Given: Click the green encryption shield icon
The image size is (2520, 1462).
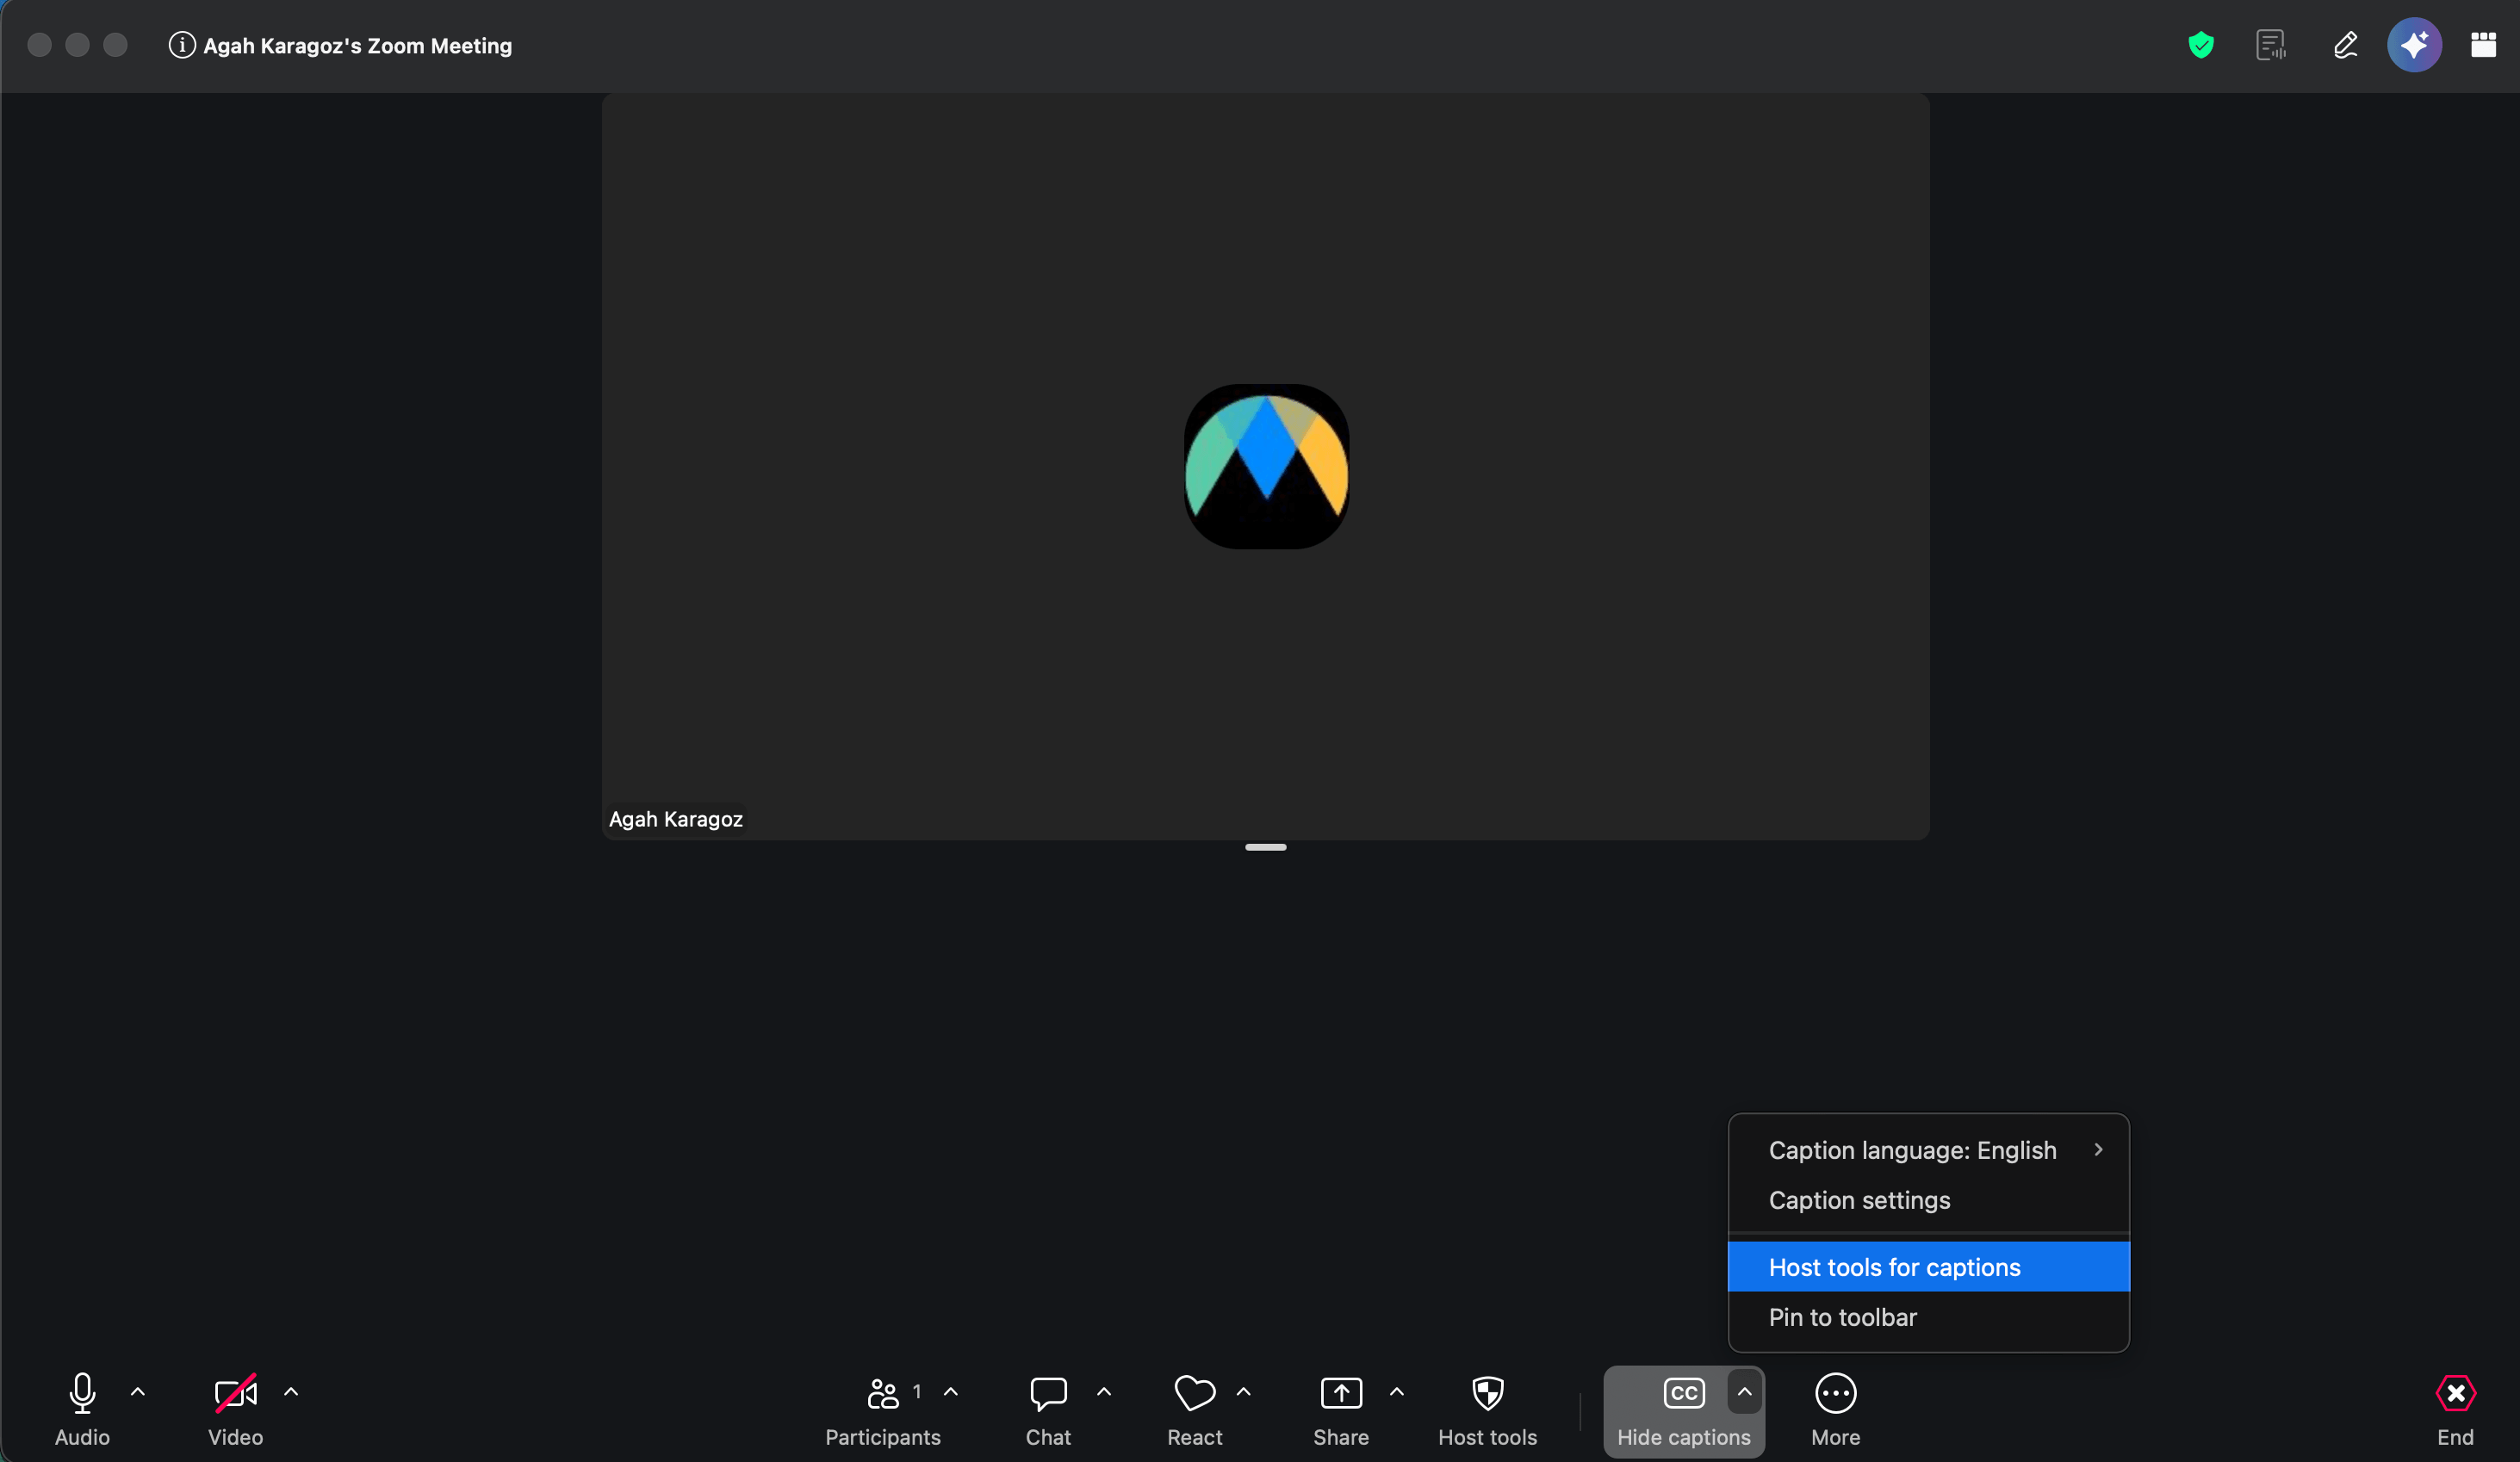Looking at the screenshot, I should pyautogui.click(x=2201, y=45).
